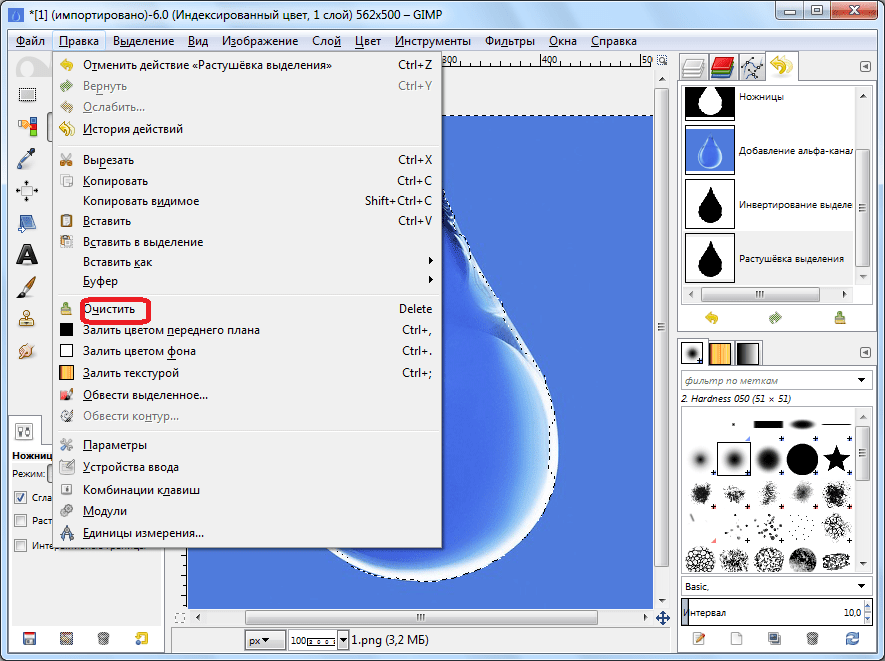Choose Очистить from the Правка menu
The width and height of the screenshot is (885, 661).
pyautogui.click(x=109, y=309)
